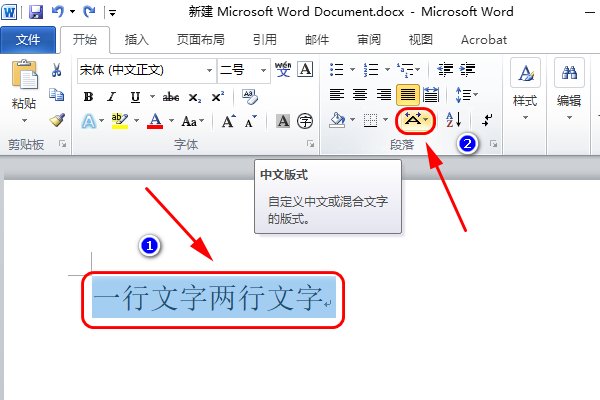Click the Cut scissors icon

[x=56, y=70]
